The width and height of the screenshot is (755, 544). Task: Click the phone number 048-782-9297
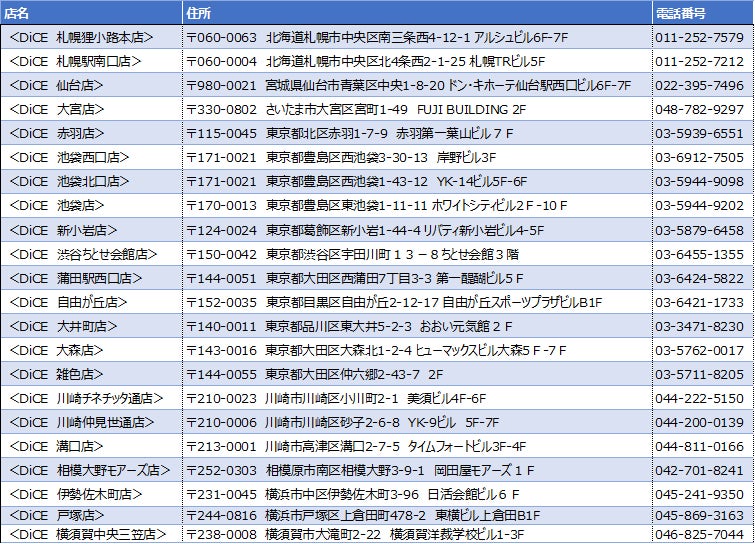coord(699,109)
